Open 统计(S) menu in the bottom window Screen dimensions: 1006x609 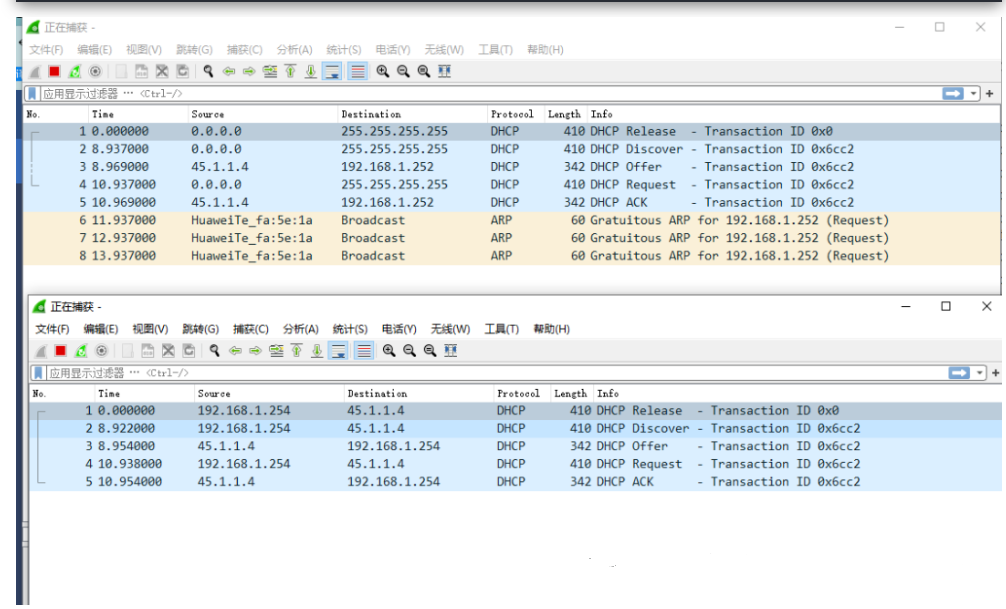pyautogui.click(x=350, y=329)
